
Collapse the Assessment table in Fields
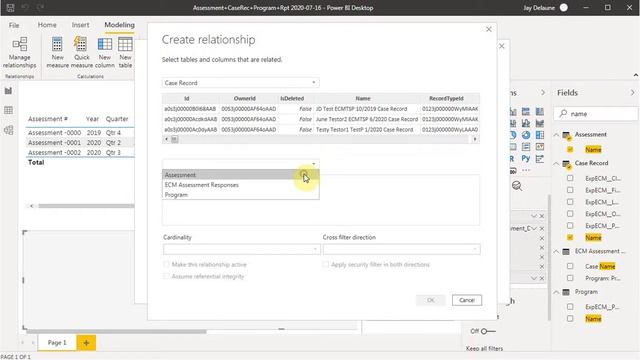(x=556, y=135)
